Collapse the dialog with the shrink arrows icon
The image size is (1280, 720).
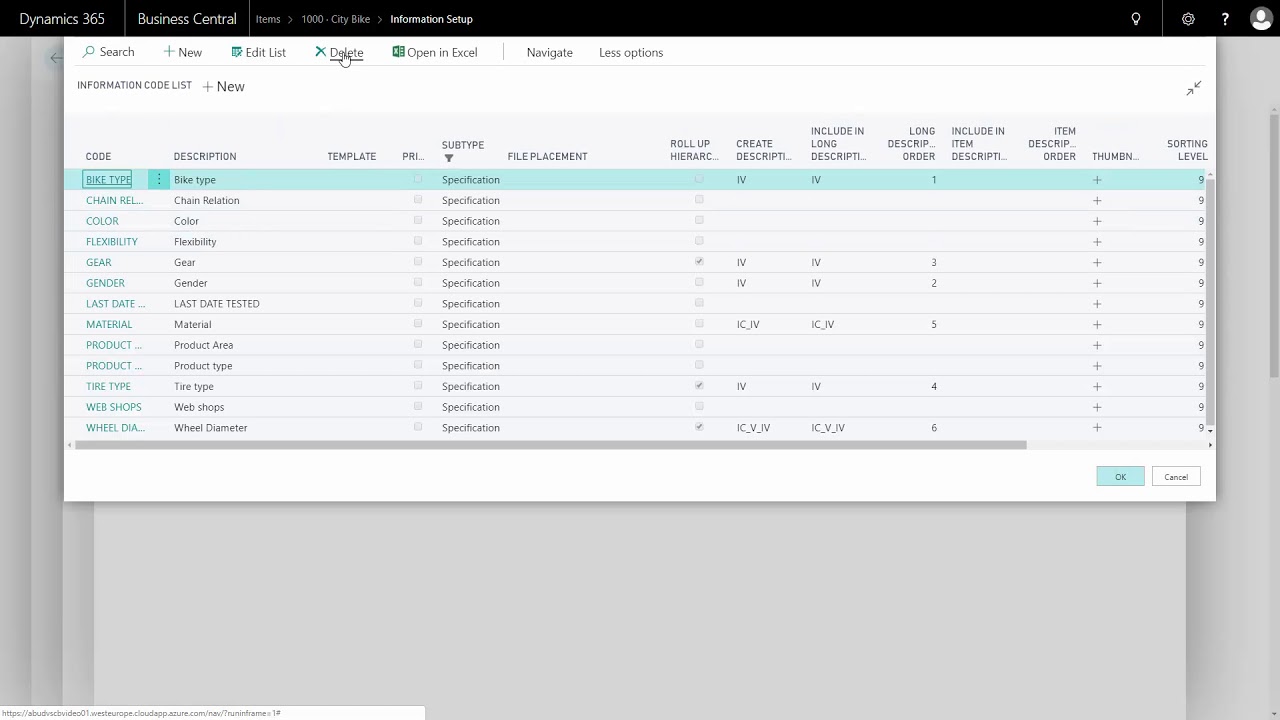click(1194, 88)
